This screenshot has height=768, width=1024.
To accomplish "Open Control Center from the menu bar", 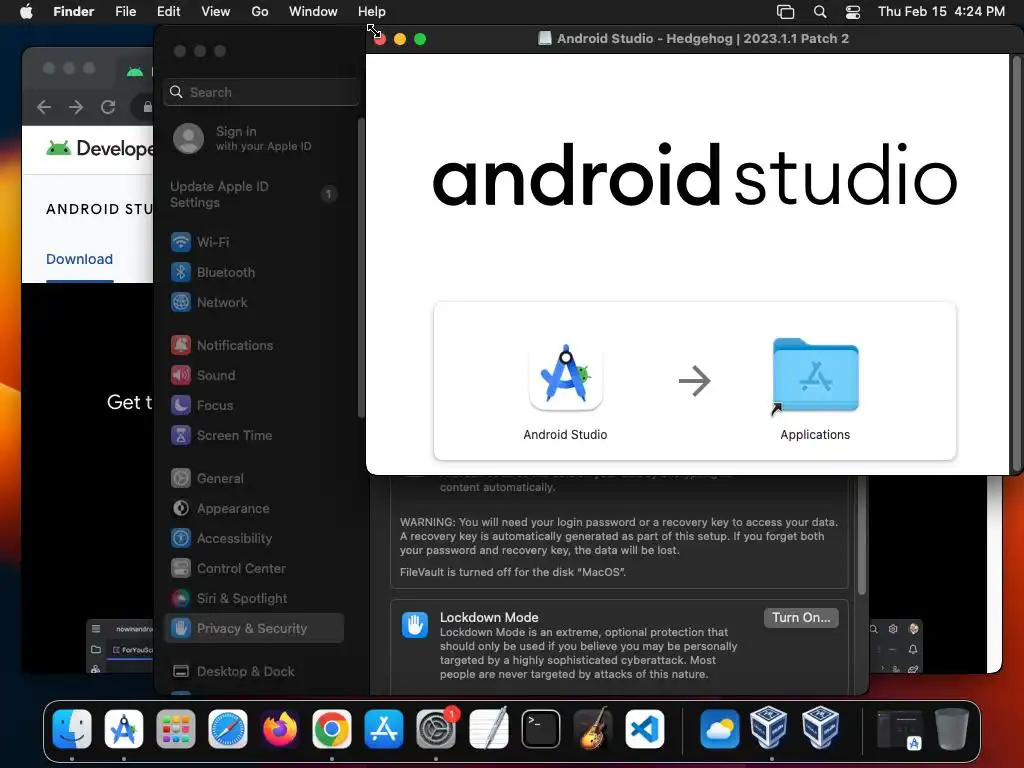I will (853, 12).
